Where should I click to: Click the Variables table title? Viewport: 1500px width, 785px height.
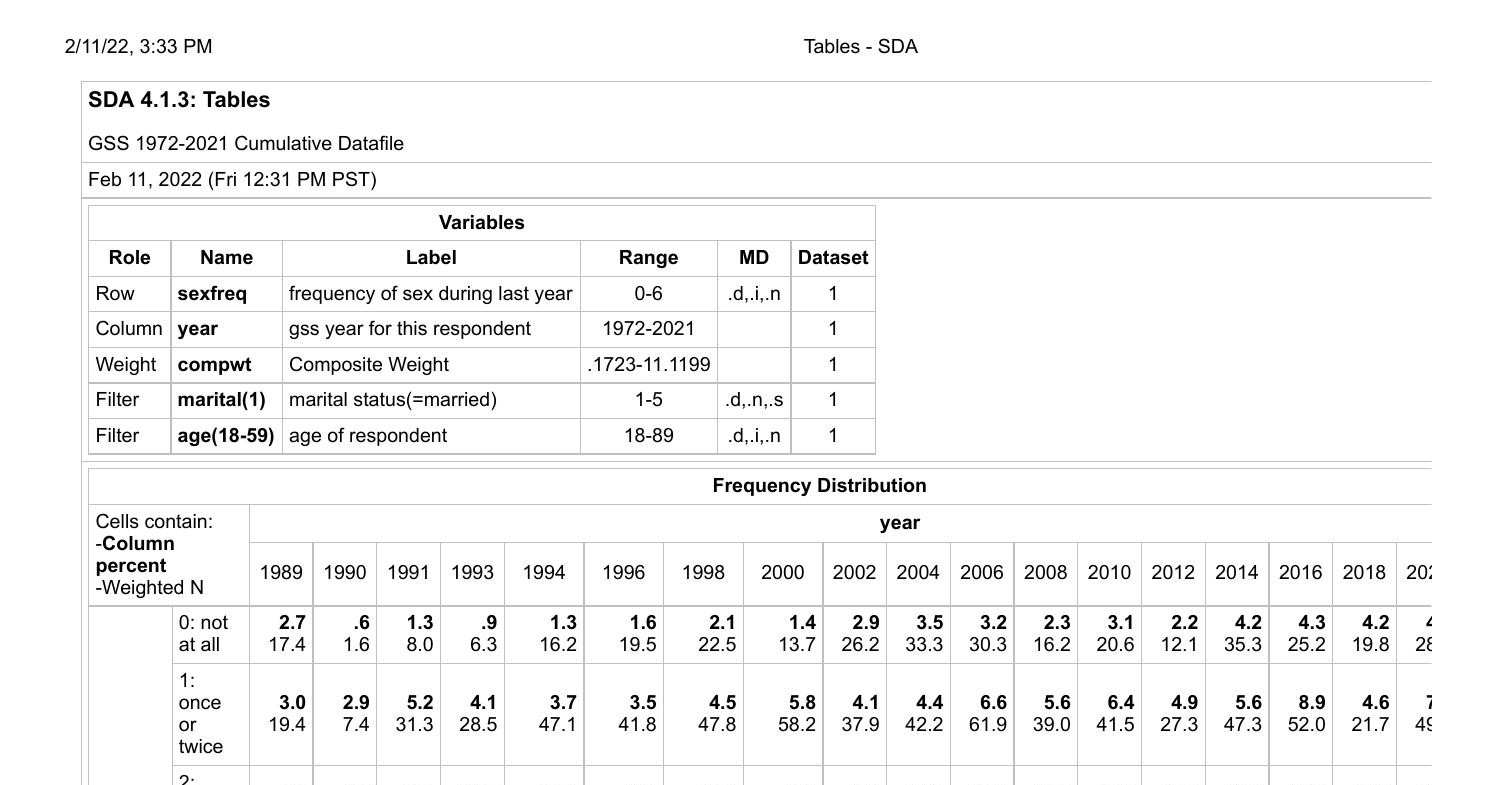pos(481,222)
